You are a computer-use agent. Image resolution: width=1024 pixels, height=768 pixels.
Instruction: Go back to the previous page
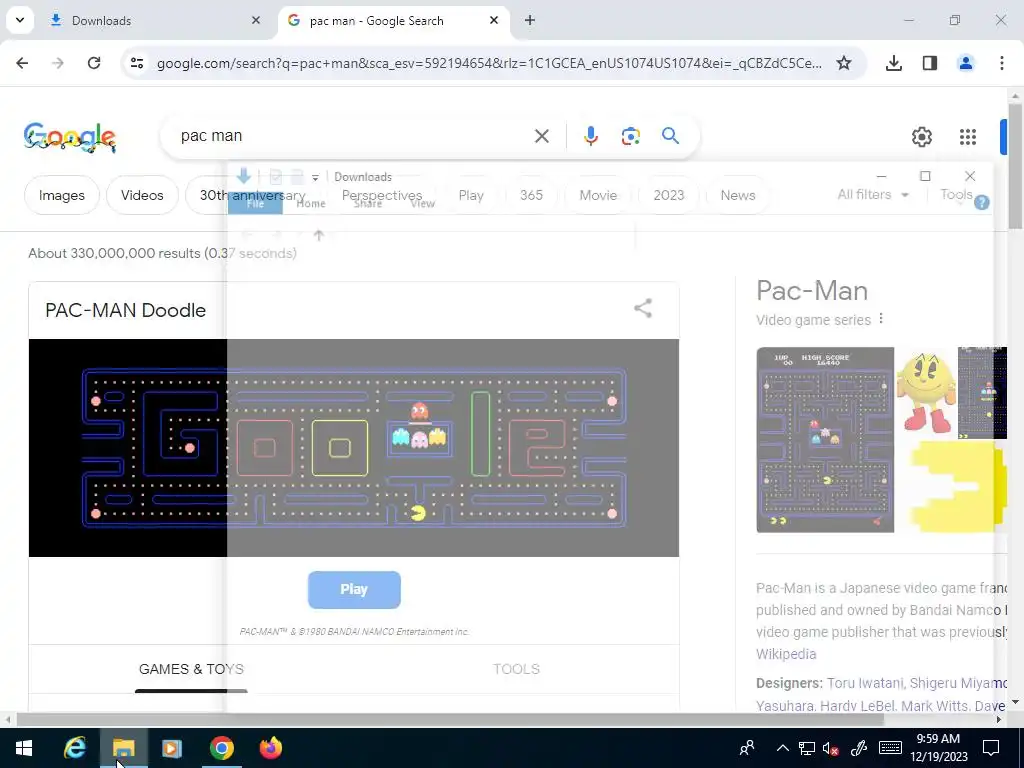(x=22, y=63)
